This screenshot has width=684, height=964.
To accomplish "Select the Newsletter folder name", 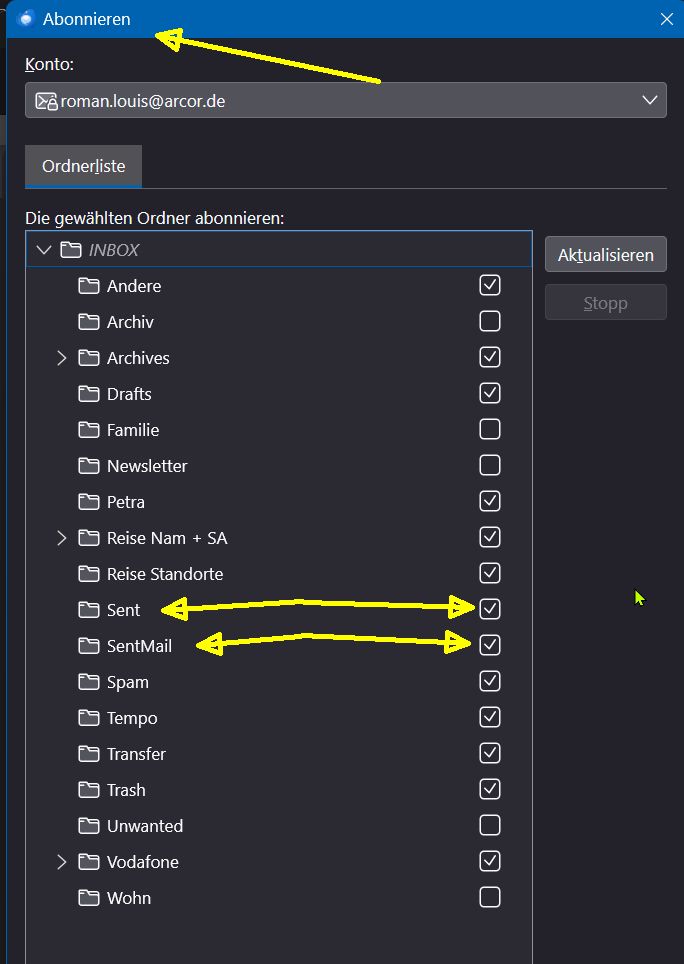I will [x=147, y=466].
